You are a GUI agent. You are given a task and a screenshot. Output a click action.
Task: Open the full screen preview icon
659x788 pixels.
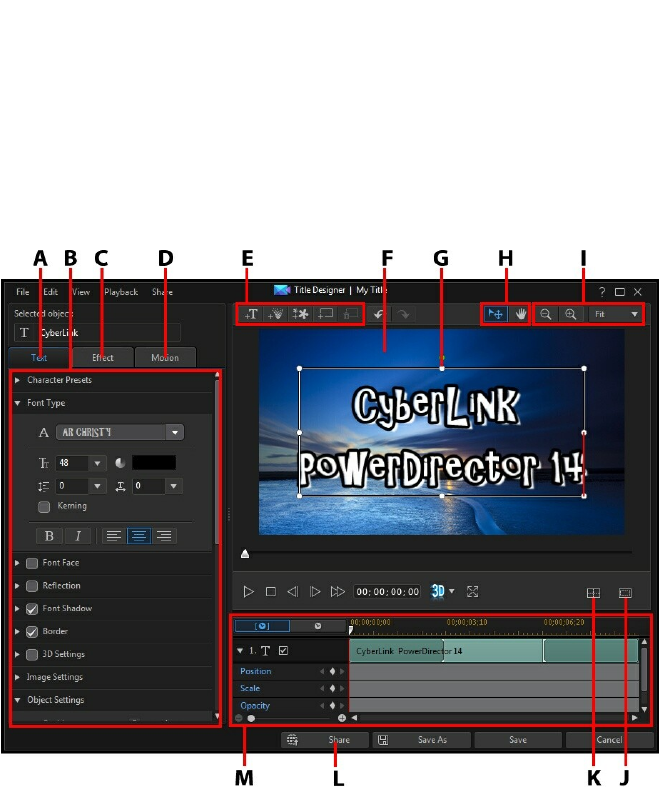point(473,592)
